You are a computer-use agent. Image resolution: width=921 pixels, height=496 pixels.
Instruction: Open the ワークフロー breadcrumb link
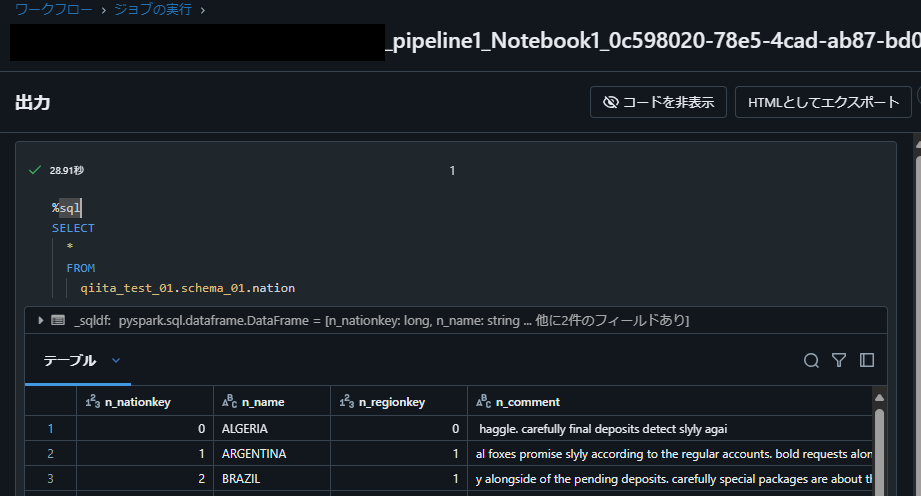[53, 9]
